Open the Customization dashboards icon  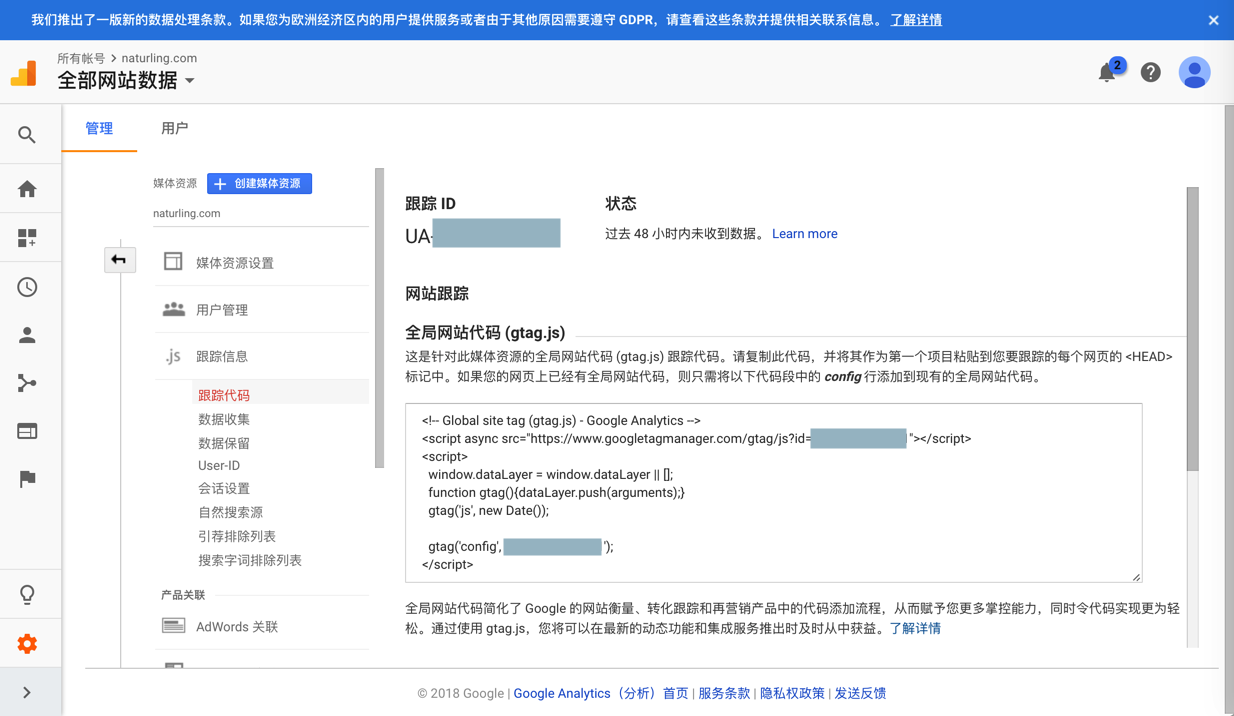tap(27, 238)
